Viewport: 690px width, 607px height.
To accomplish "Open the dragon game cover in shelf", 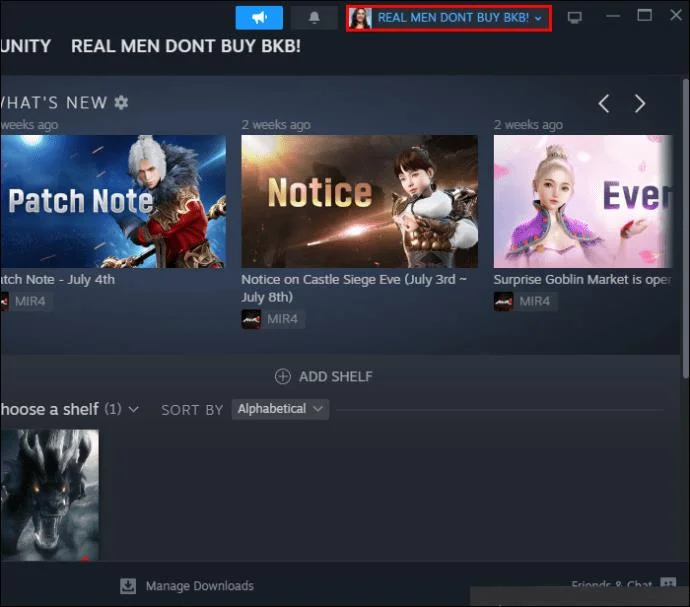I will (x=49, y=495).
